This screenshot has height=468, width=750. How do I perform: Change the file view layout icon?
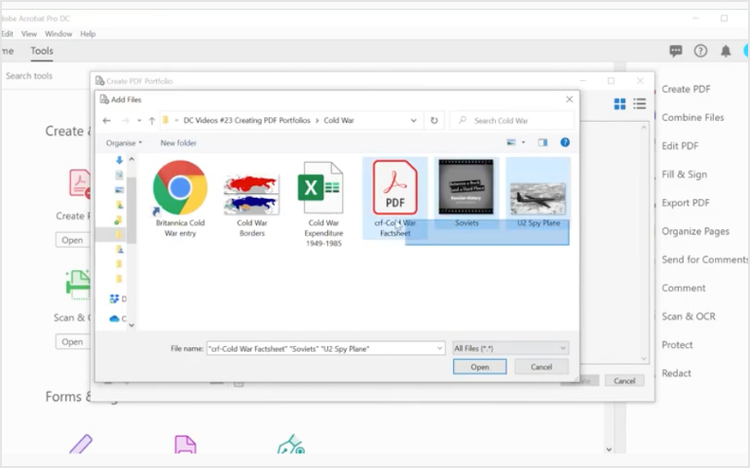click(511, 142)
